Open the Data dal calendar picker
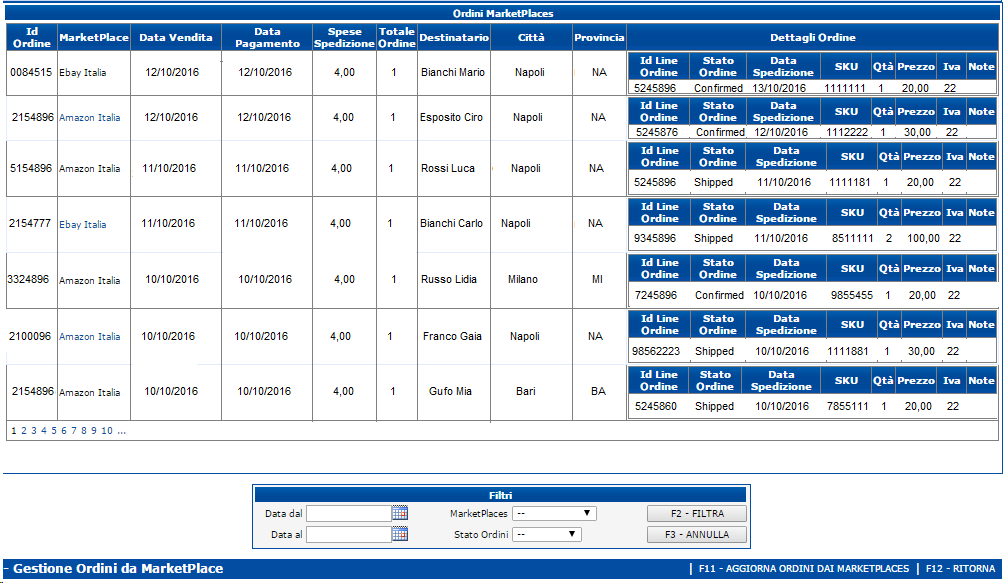 [x=400, y=513]
